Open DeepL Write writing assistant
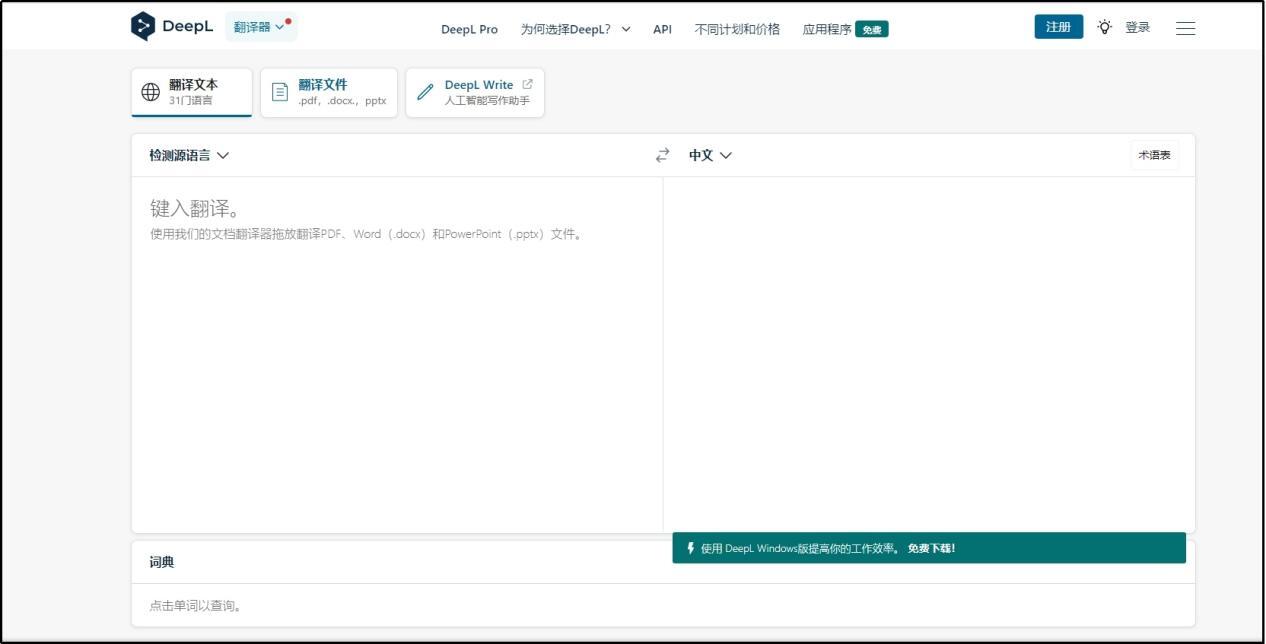Screen dimensions: 1266x644 click(x=475, y=92)
